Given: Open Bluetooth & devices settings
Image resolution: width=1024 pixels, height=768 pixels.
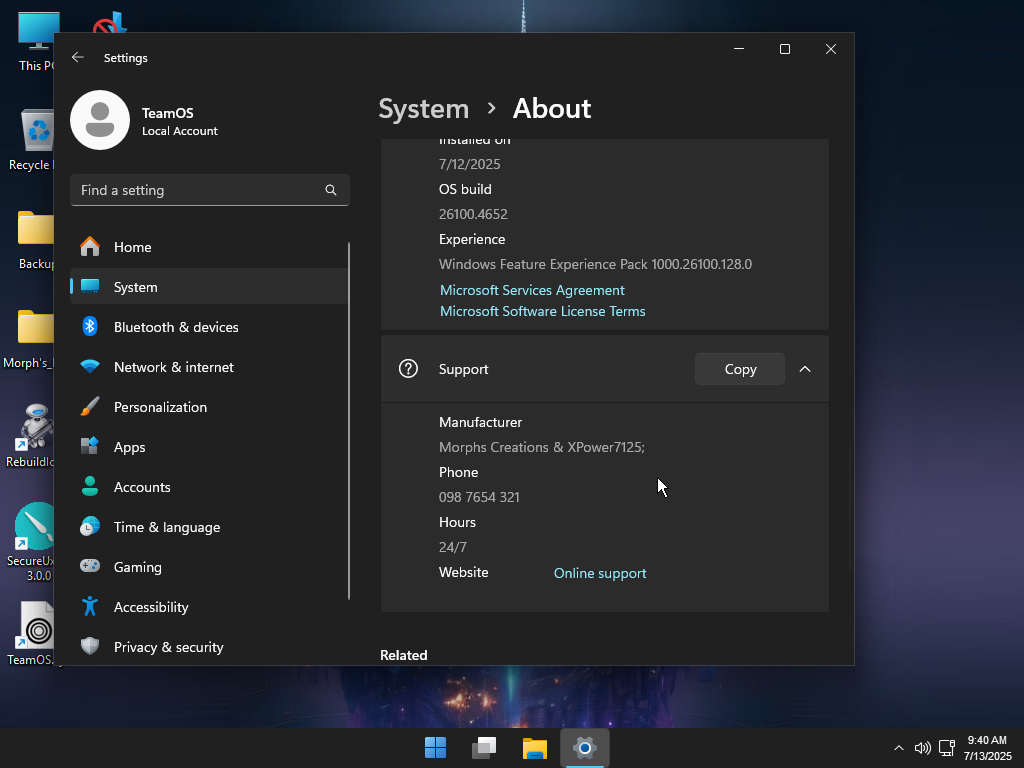Looking at the screenshot, I should coord(209,327).
